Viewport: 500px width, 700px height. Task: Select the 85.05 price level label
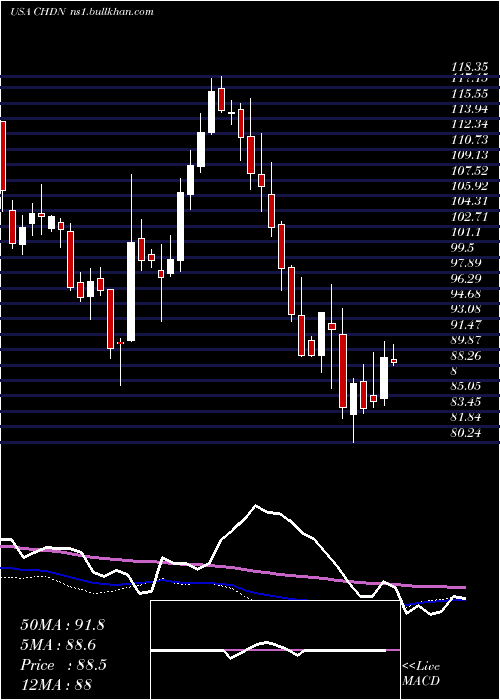click(466, 386)
